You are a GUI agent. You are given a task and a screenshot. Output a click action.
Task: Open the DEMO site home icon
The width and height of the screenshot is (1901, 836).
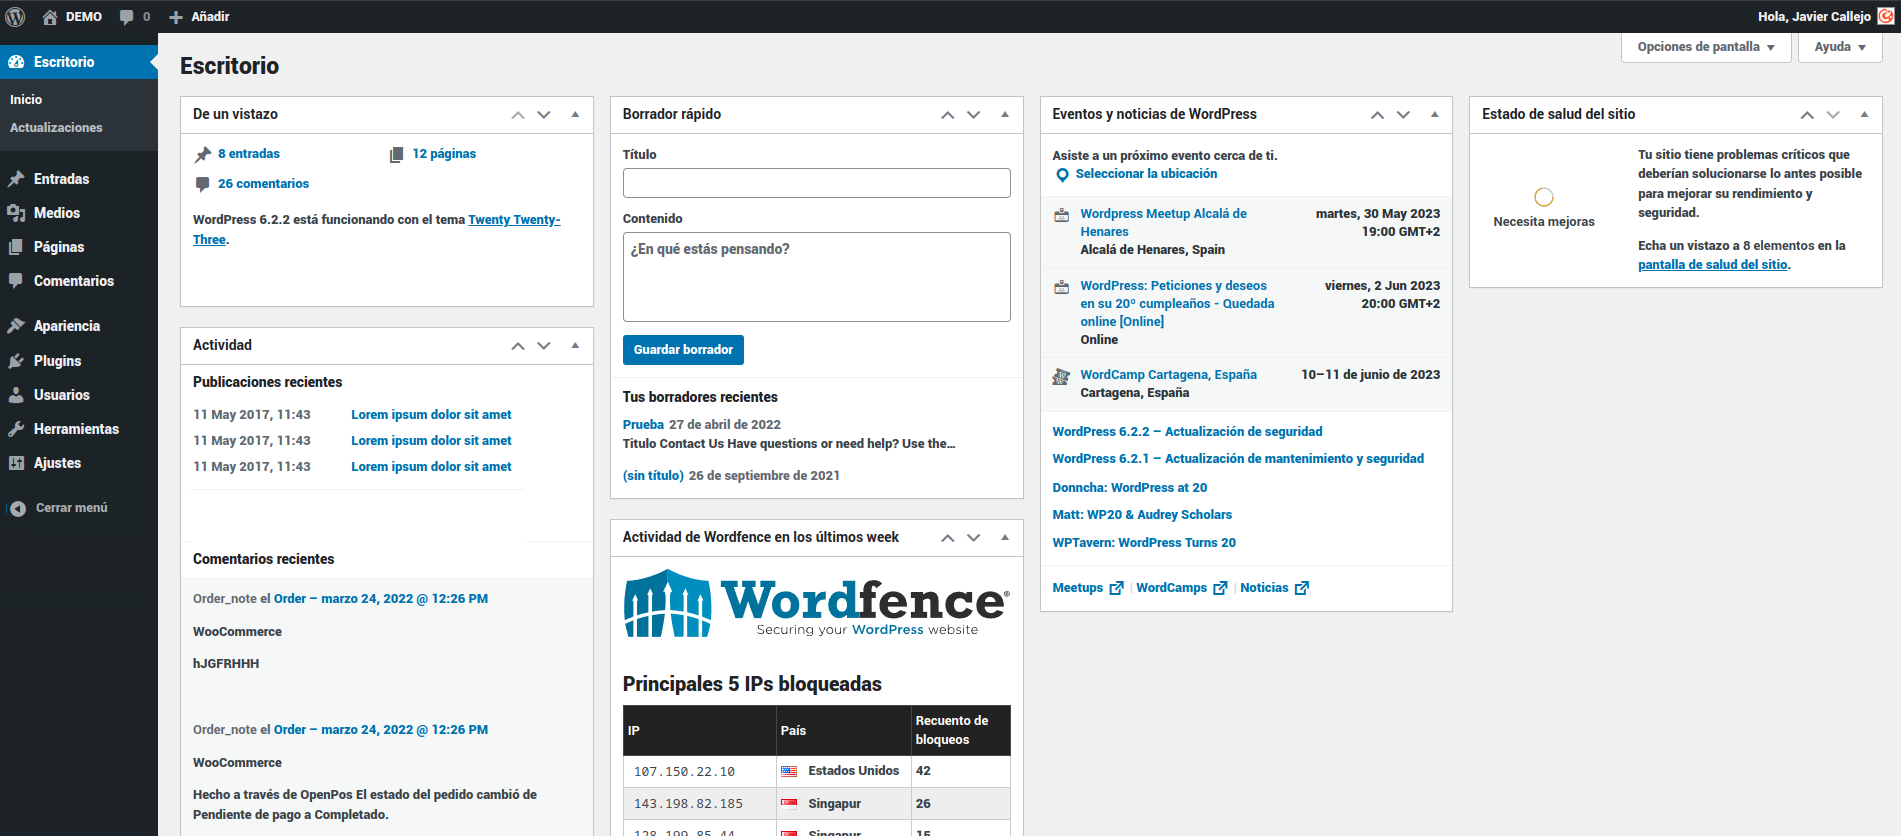(x=50, y=17)
